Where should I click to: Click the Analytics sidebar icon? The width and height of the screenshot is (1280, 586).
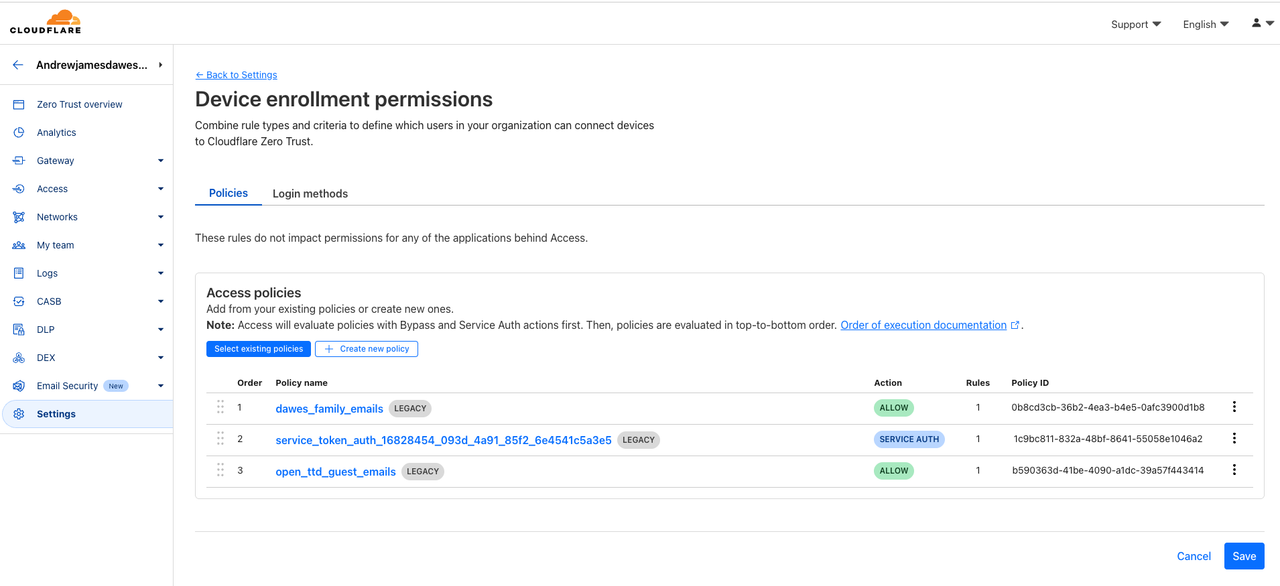click(19, 132)
